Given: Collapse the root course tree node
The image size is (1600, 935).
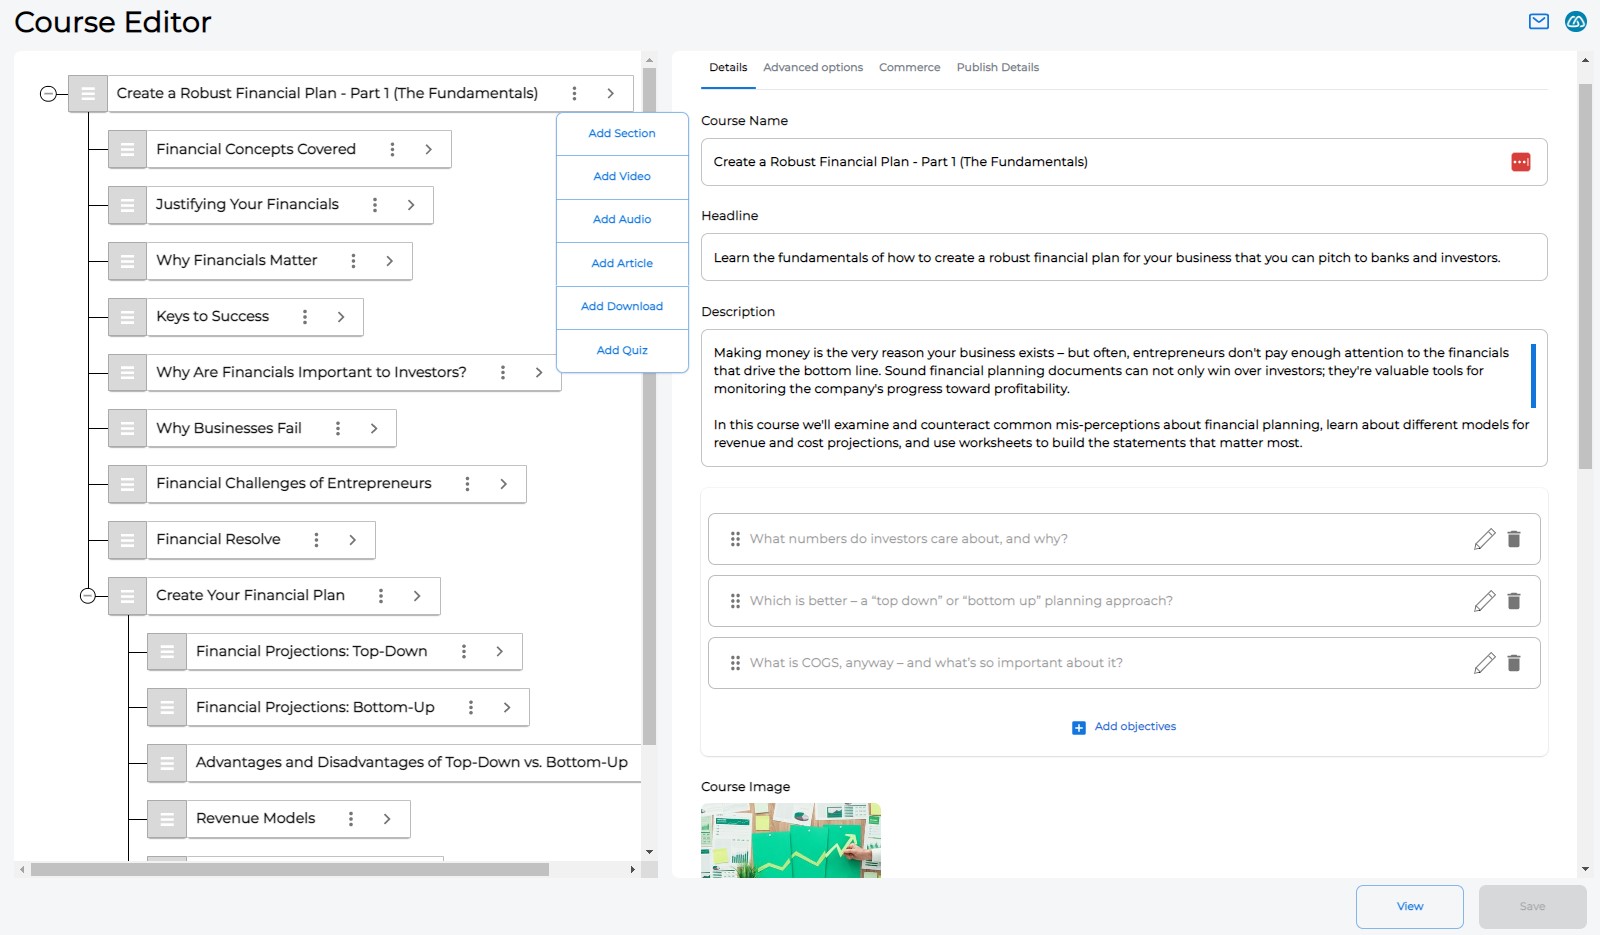Looking at the screenshot, I should pos(47,93).
